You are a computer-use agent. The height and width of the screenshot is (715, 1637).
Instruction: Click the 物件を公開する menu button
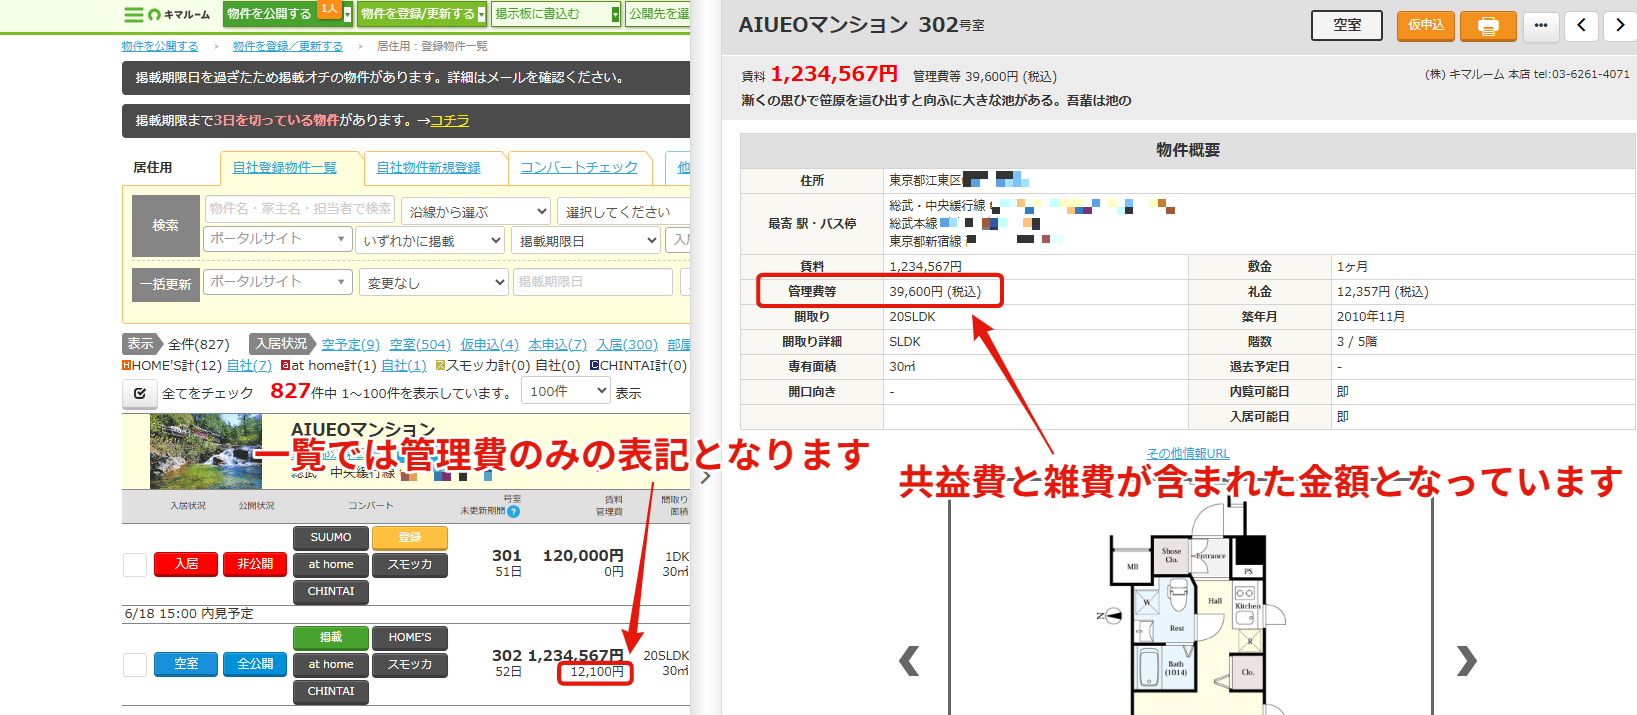coord(269,14)
